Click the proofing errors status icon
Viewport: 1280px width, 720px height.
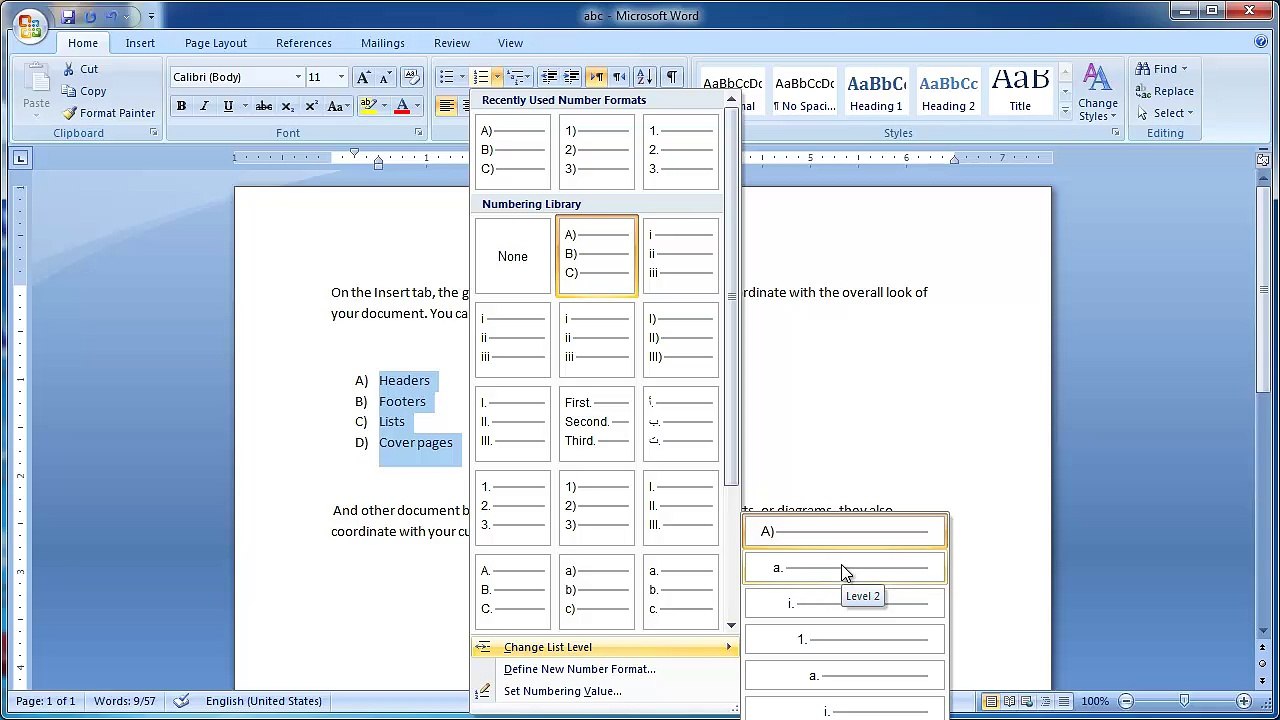coord(181,701)
